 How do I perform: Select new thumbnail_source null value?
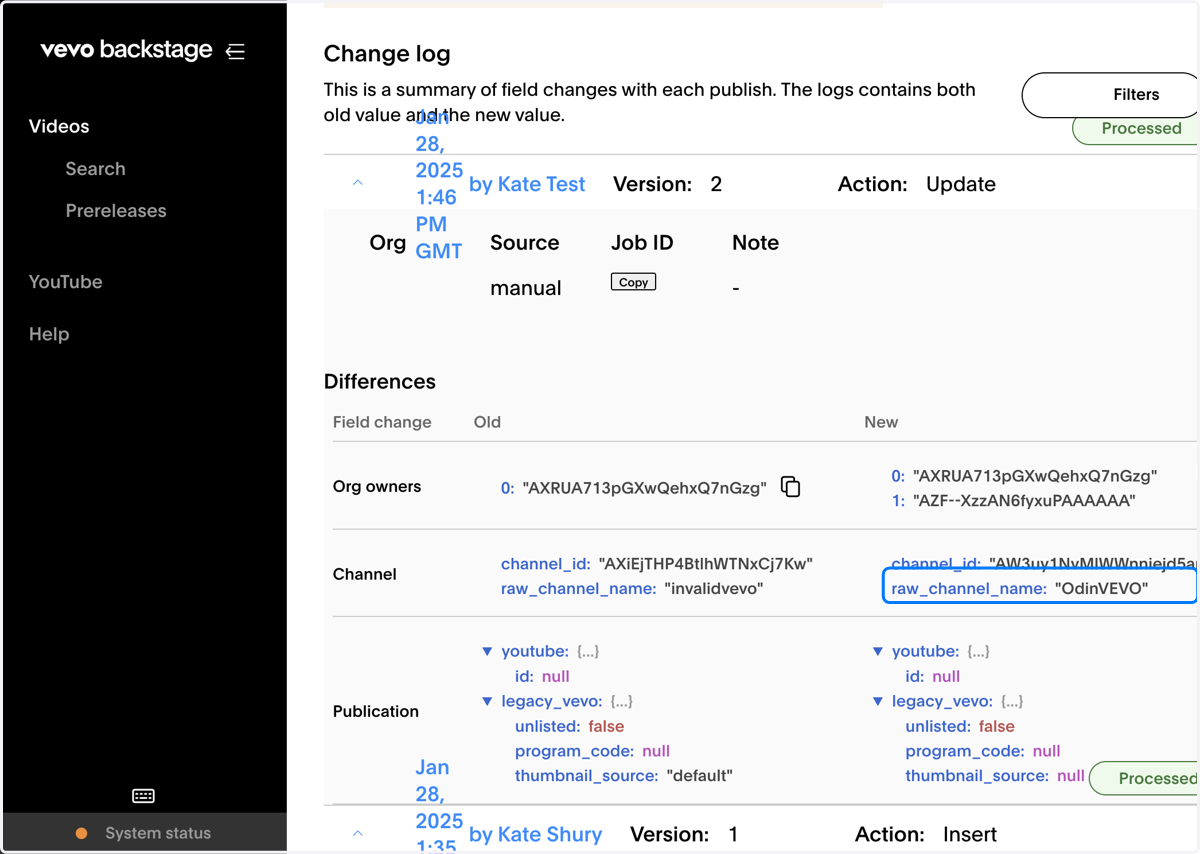coord(1071,776)
